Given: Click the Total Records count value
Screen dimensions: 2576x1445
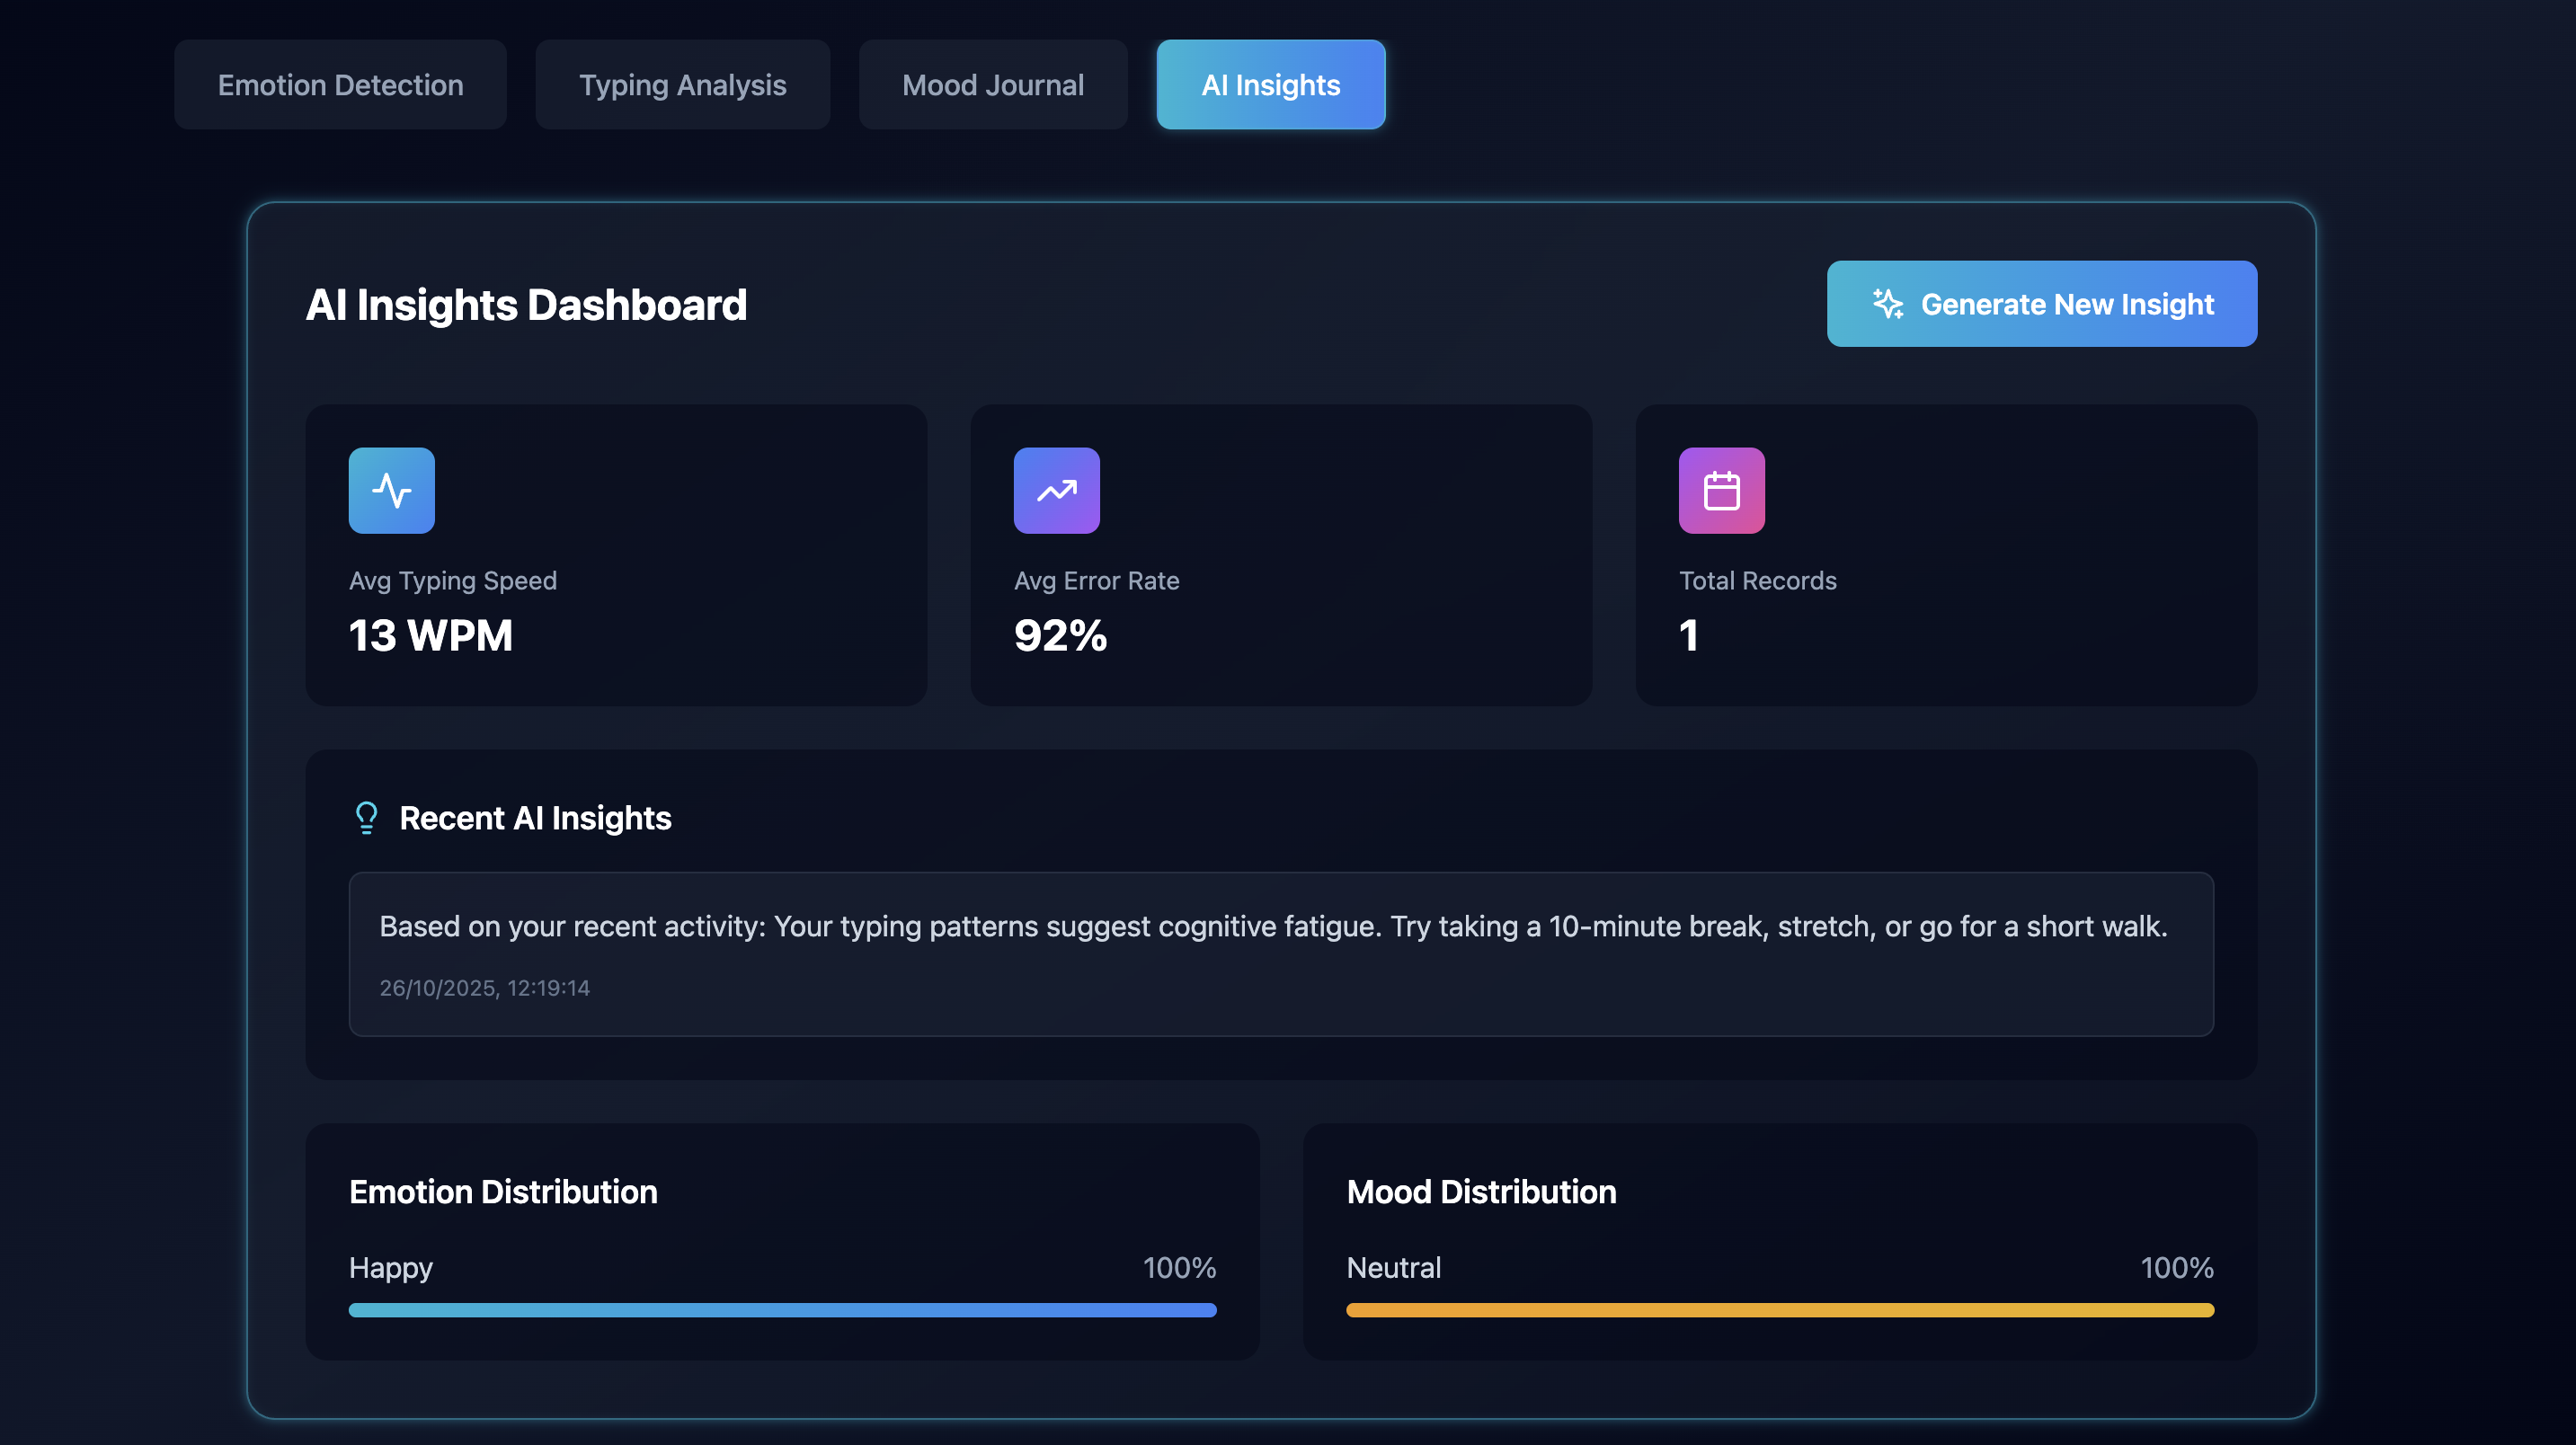Looking at the screenshot, I should (x=1688, y=635).
